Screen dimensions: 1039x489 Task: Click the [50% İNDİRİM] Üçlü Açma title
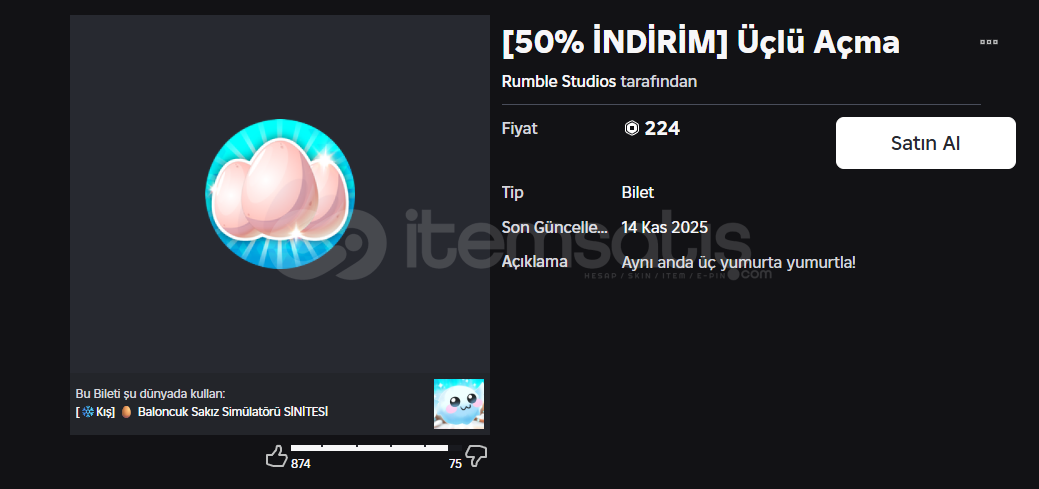coord(701,42)
